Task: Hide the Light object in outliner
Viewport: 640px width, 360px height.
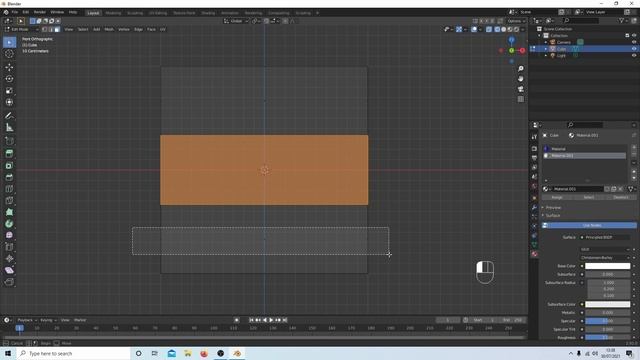Action: pos(634,55)
